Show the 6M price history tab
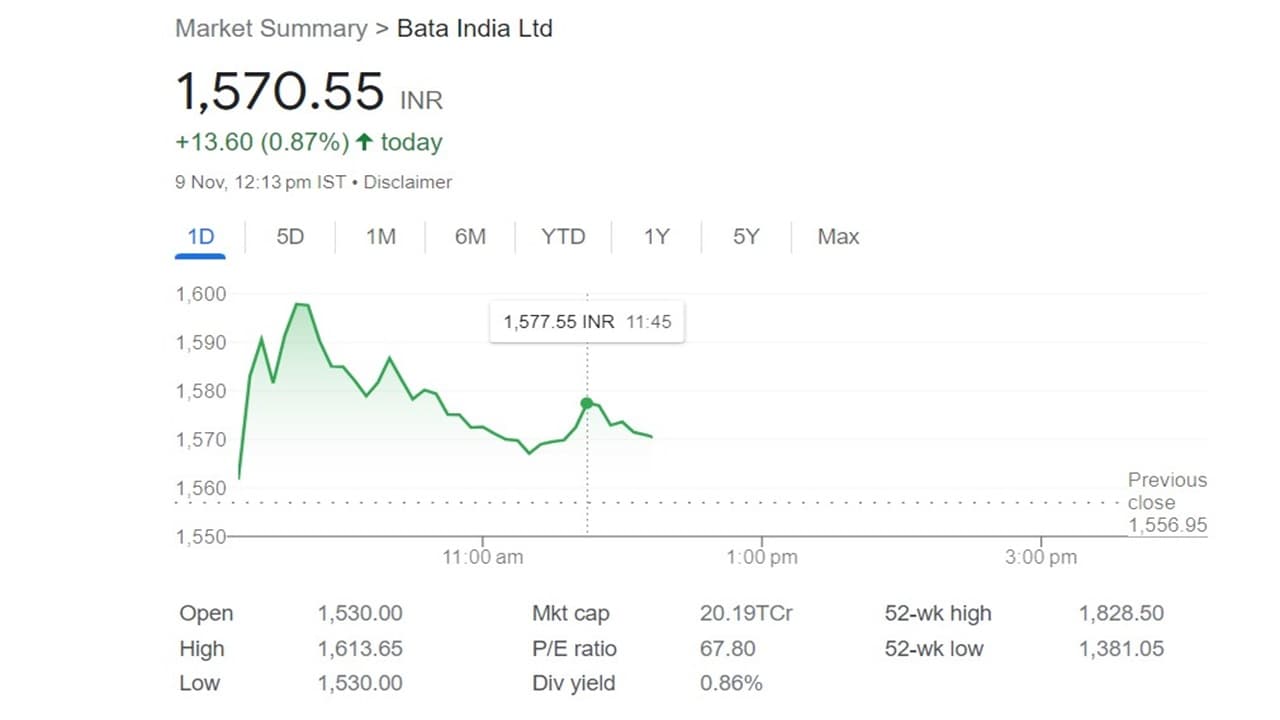This screenshot has height=720, width=1280. click(470, 237)
